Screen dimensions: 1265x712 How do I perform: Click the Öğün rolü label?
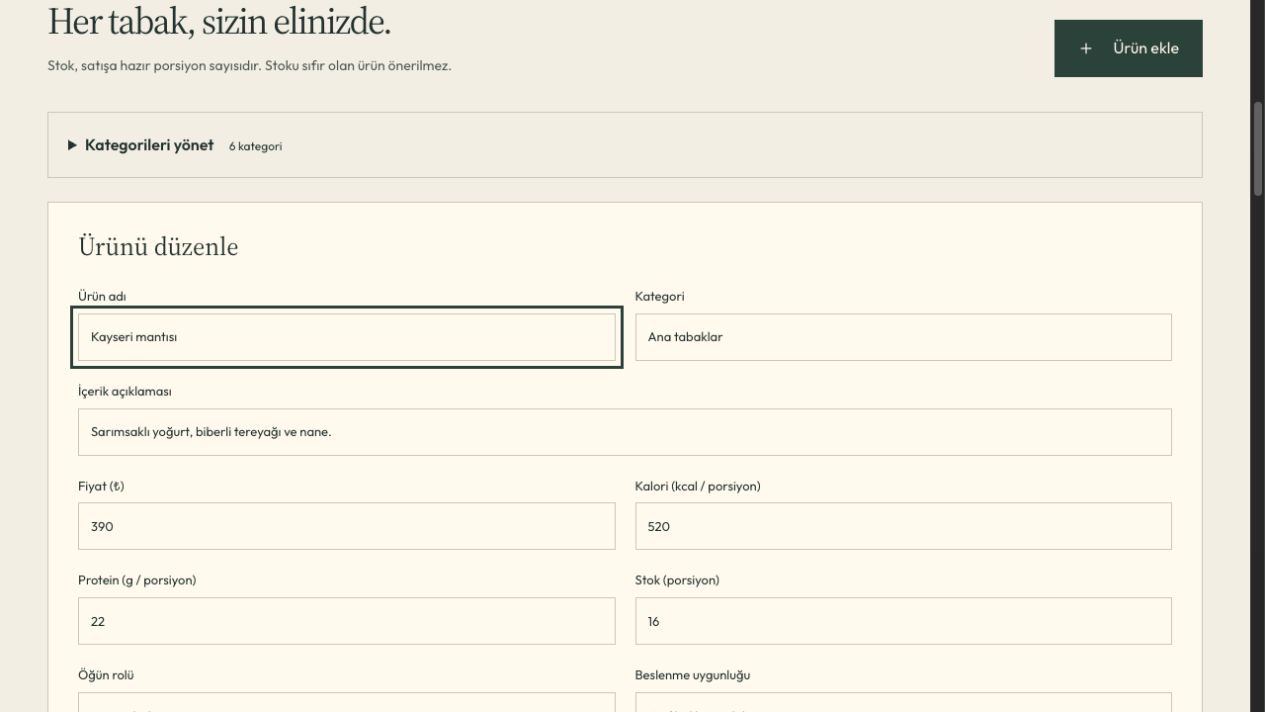[106, 675]
